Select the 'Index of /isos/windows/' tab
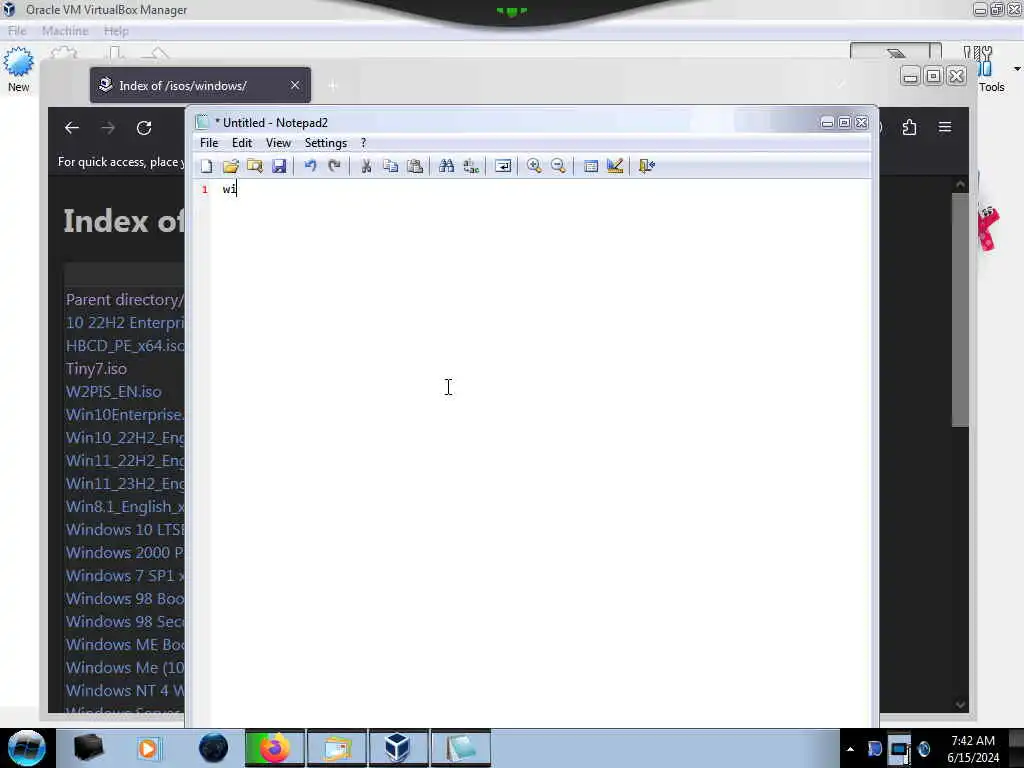 coord(200,86)
